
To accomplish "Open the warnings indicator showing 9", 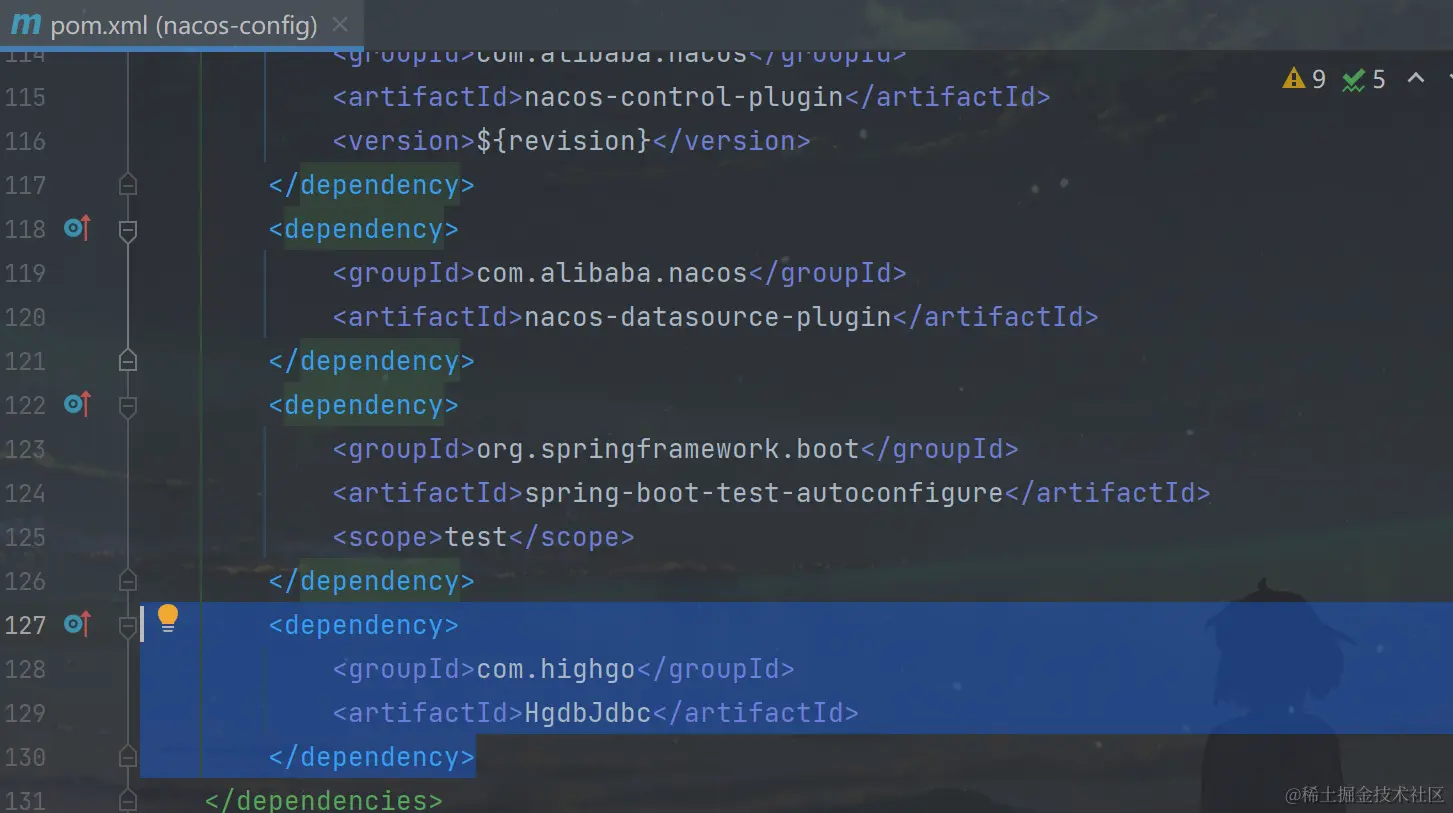I will 1304,79.
